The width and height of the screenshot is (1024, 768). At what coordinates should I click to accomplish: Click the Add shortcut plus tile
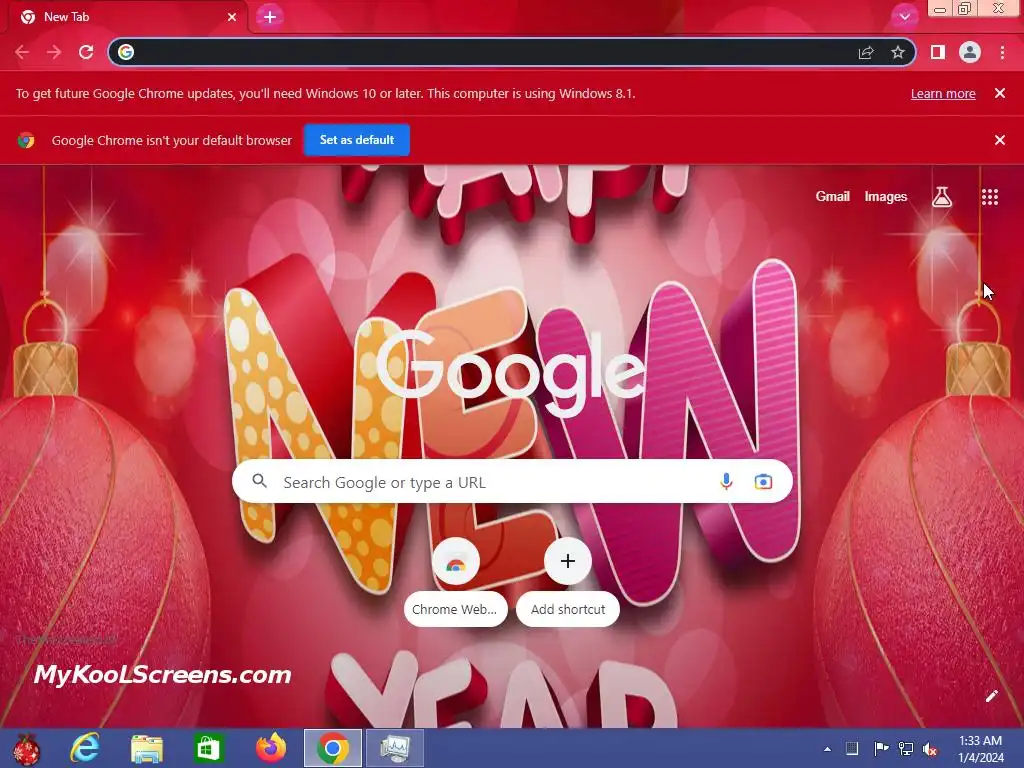pos(568,561)
